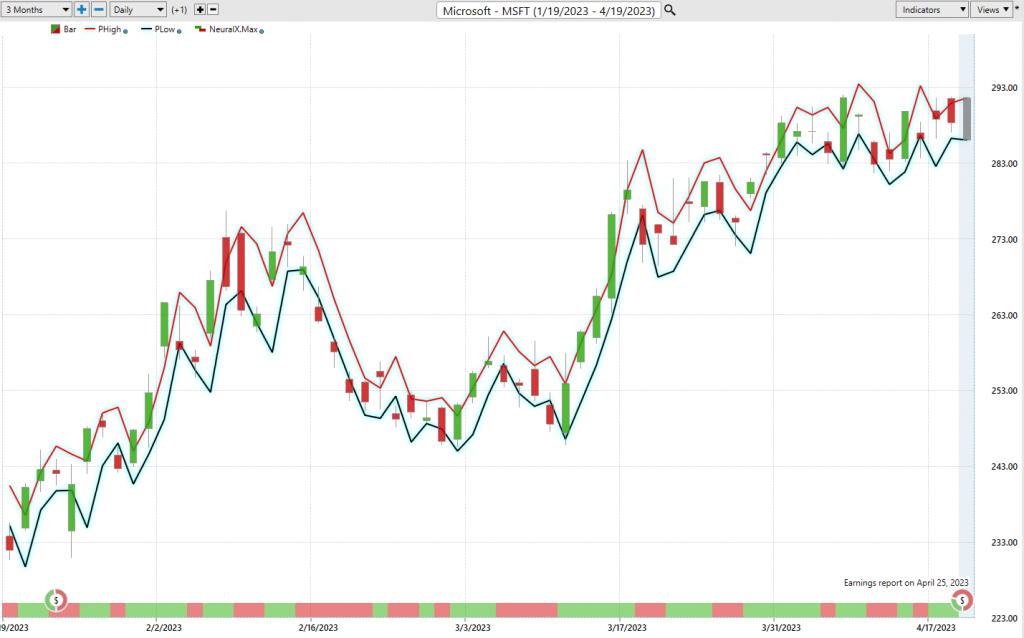This screenshot has width=1024, height=638.
Task: Open the Views dropdown menu
Action: [x=992, y=10]
